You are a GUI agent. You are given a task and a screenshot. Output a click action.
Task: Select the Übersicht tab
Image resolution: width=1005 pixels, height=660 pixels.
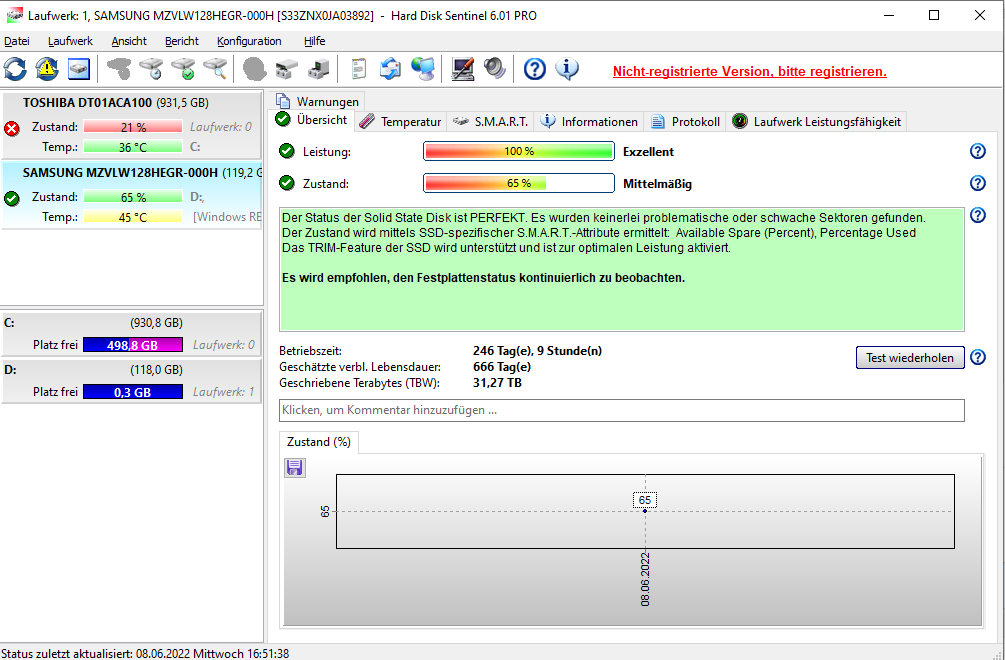coord(312,120)
